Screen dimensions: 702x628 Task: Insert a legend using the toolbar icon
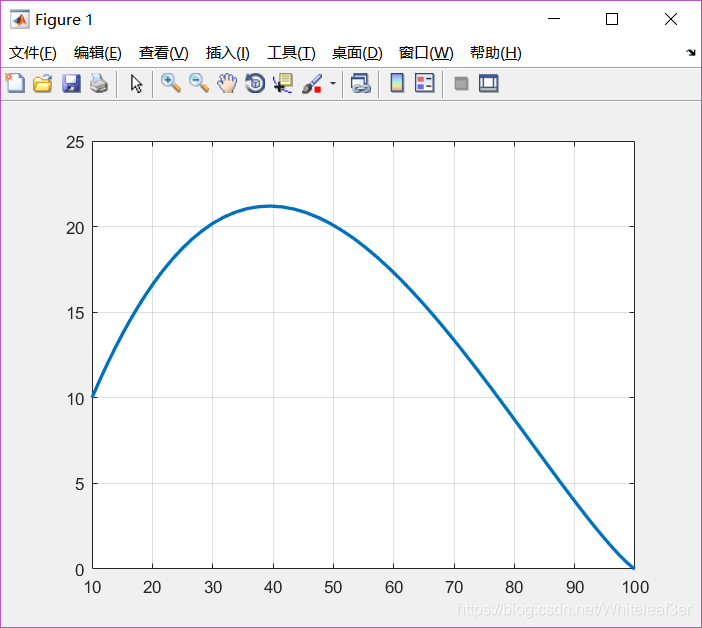424,83
